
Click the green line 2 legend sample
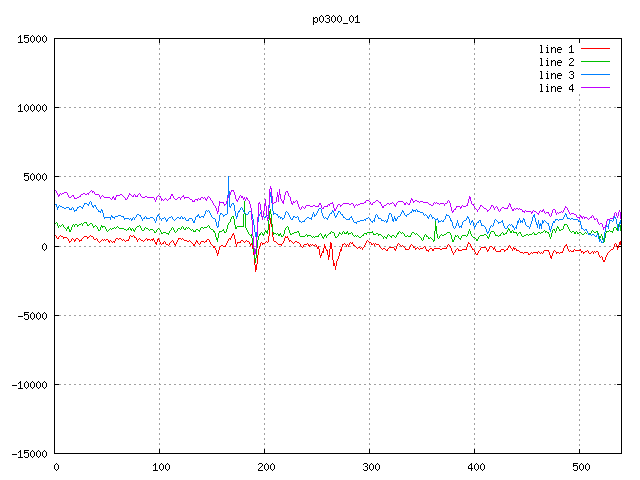595,62
